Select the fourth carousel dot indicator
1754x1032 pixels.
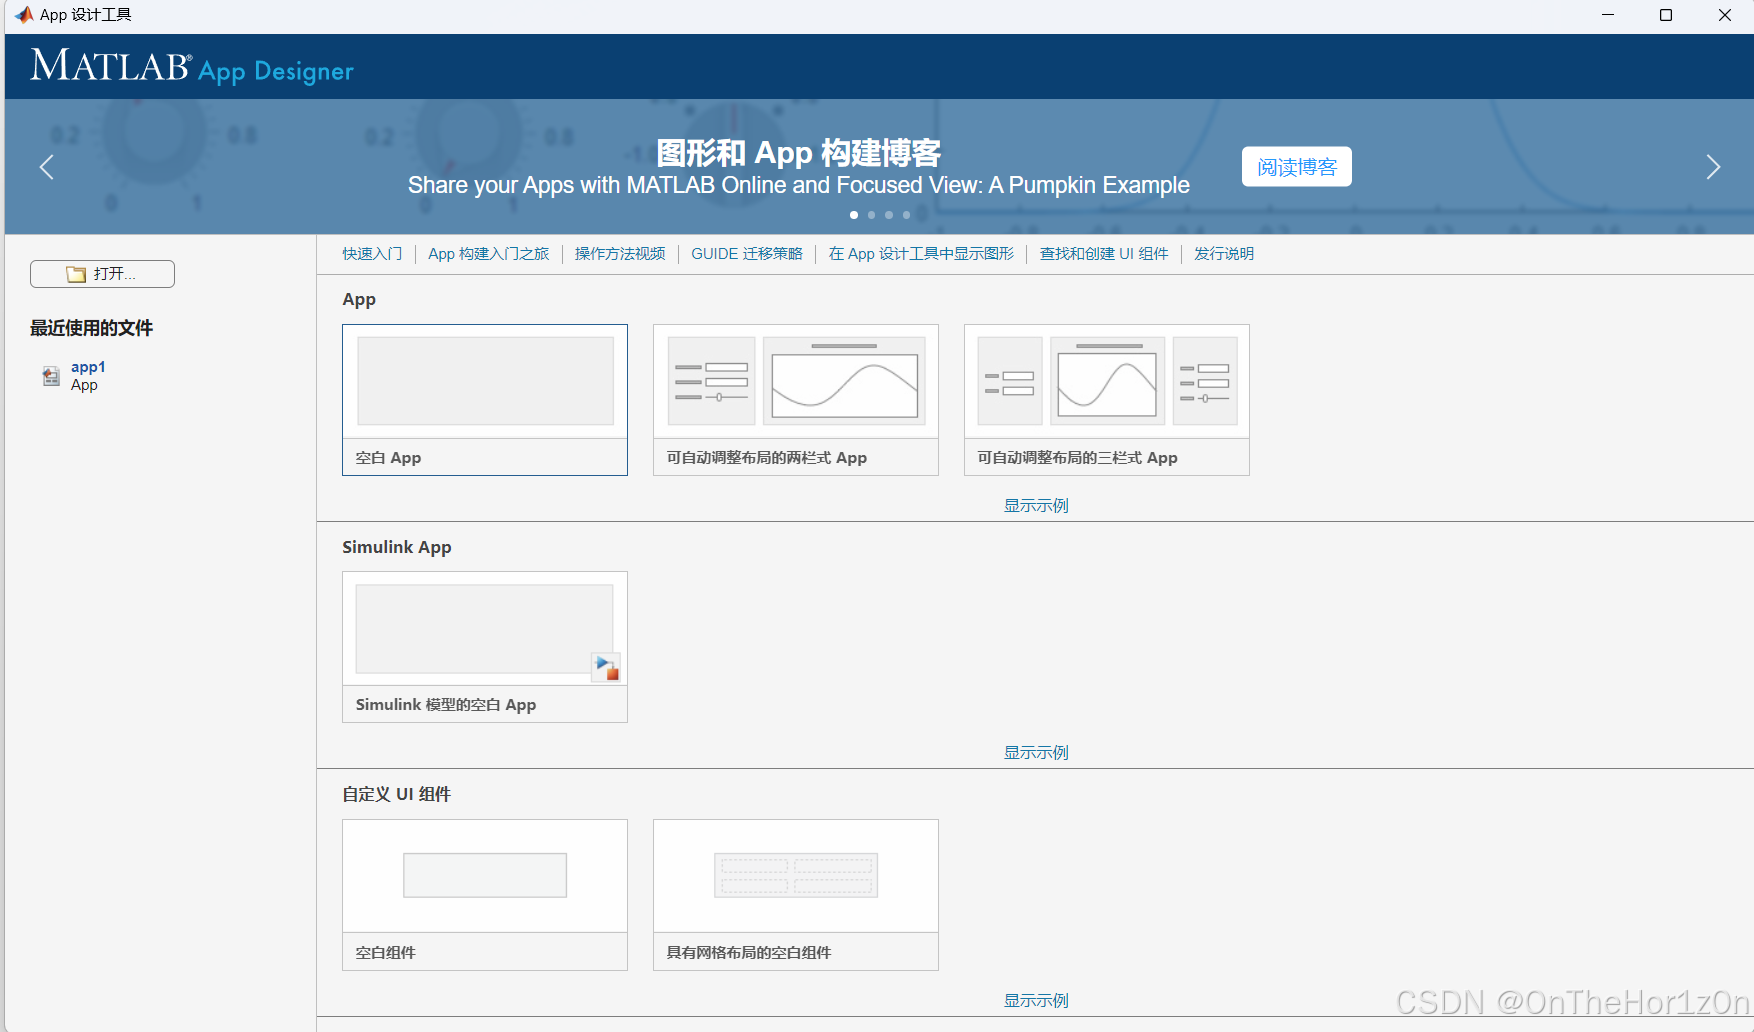pyautogui.click(x=907, y=215)
